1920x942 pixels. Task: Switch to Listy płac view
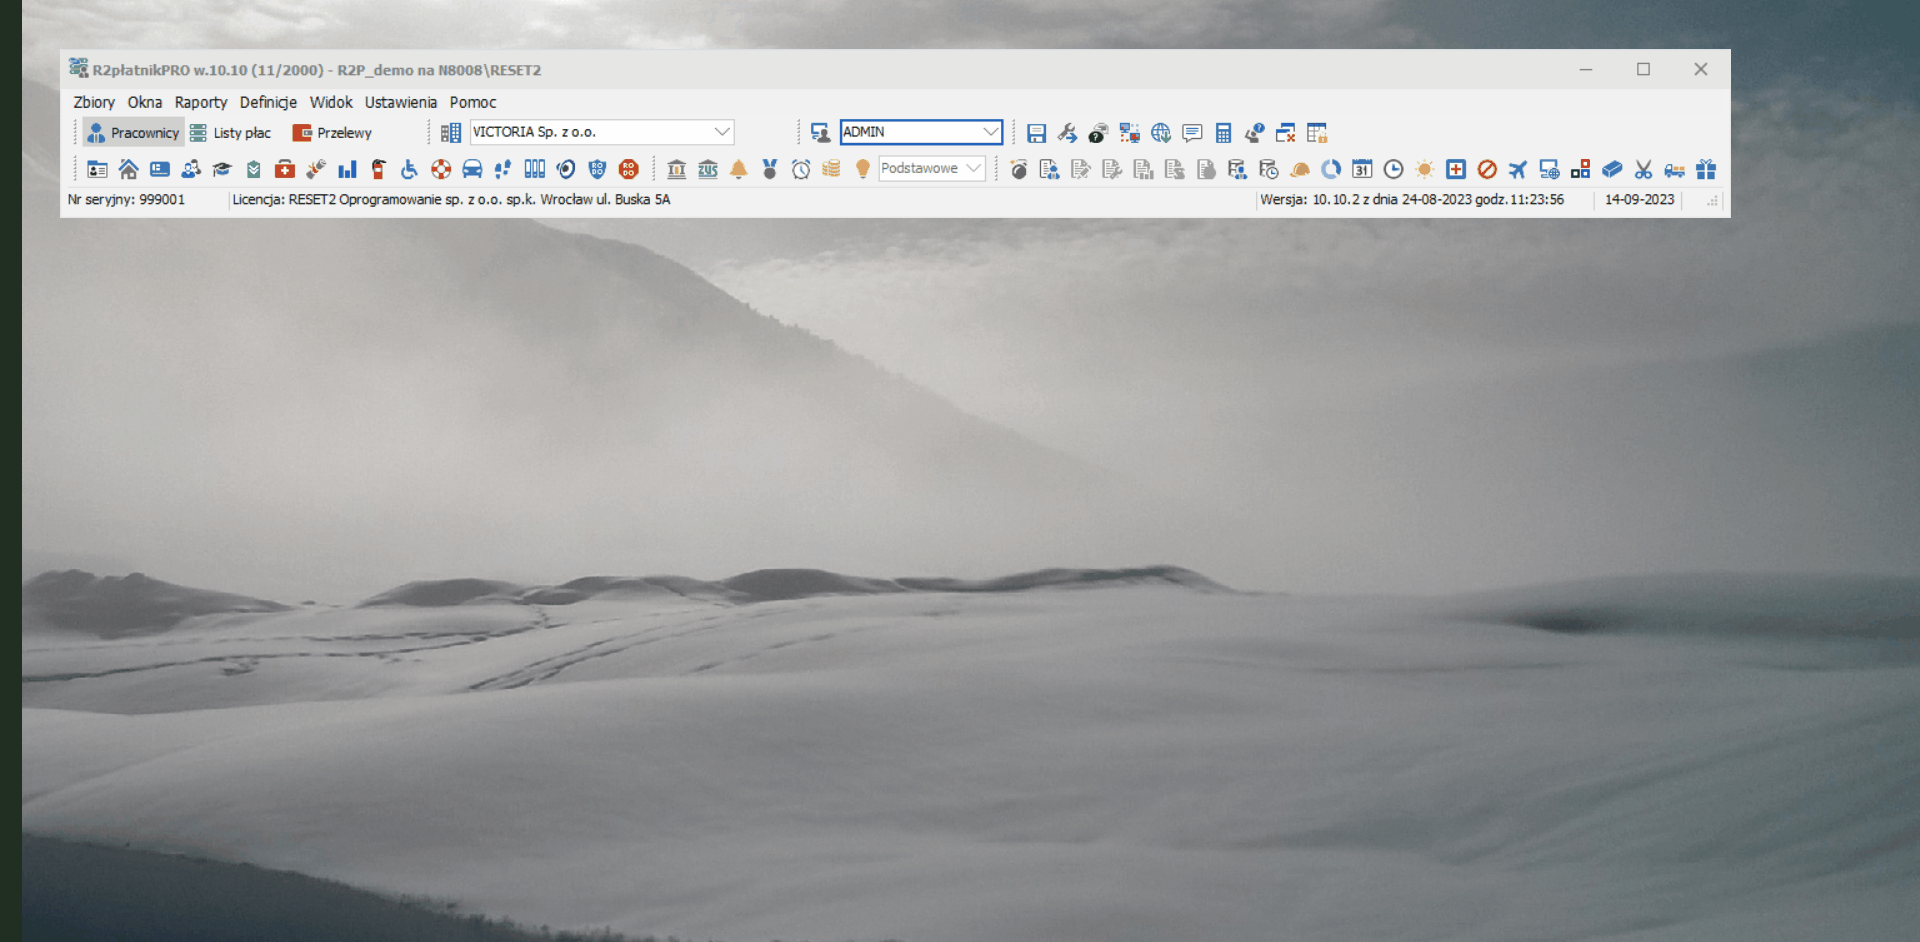[231, 133]
